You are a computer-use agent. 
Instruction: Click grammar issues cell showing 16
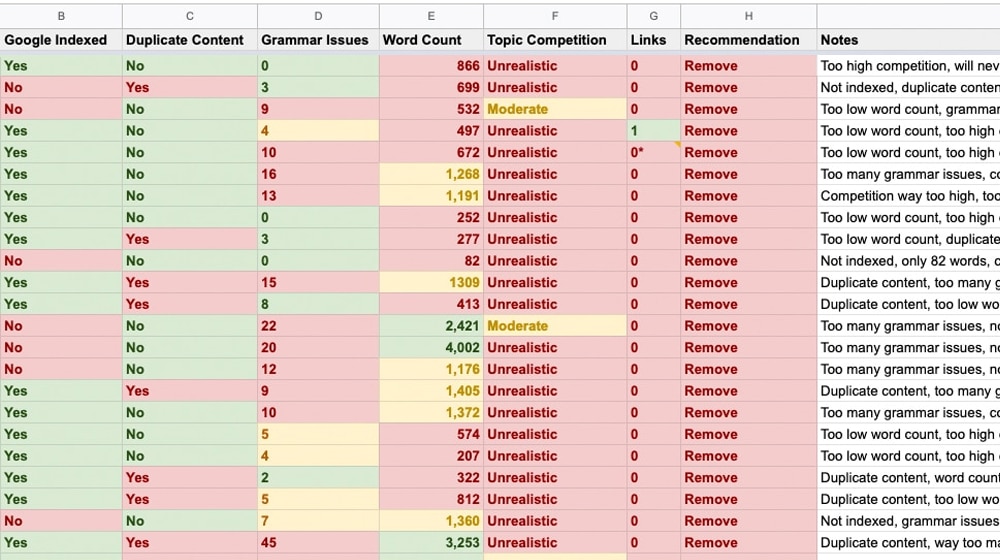click(318, 174)
